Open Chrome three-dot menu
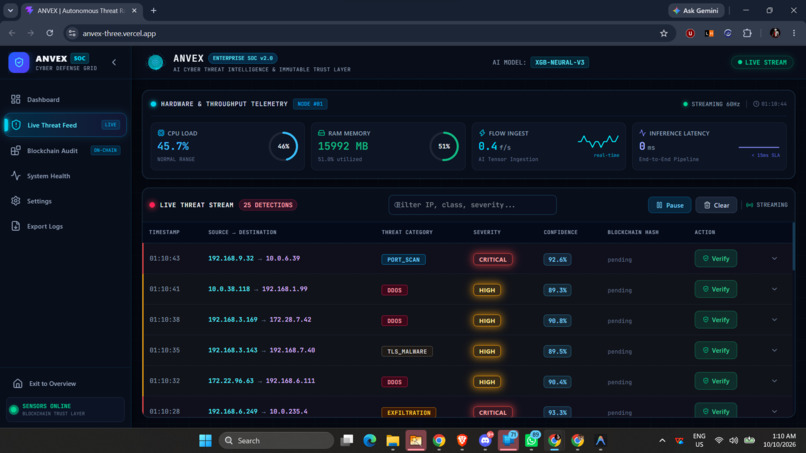The image size is (806, 453). [794, 33]
